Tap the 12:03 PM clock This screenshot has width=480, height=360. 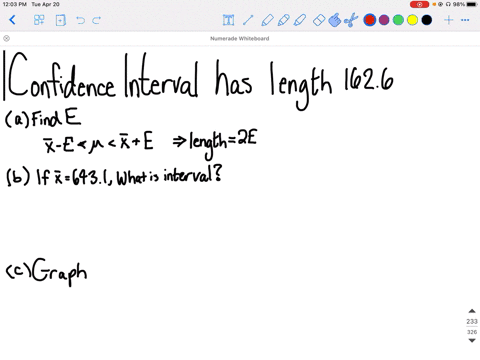click(15, 4)
